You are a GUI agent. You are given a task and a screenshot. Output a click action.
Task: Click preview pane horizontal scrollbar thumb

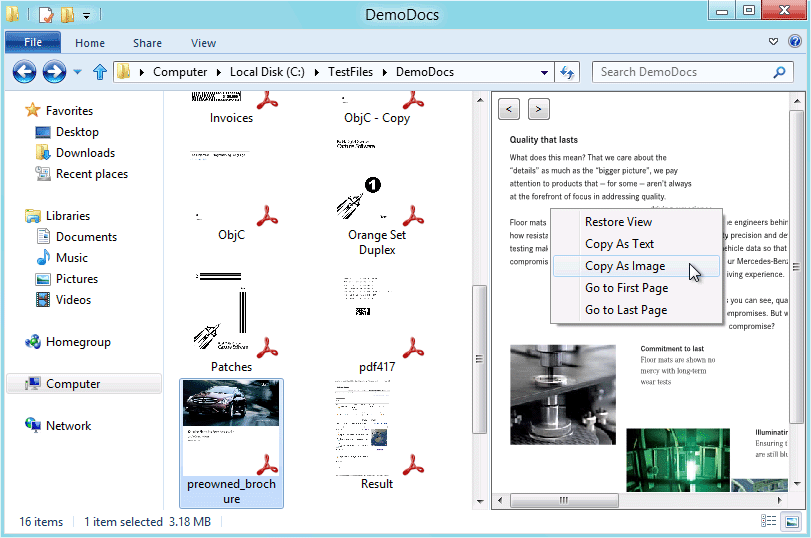pos(564,500)
